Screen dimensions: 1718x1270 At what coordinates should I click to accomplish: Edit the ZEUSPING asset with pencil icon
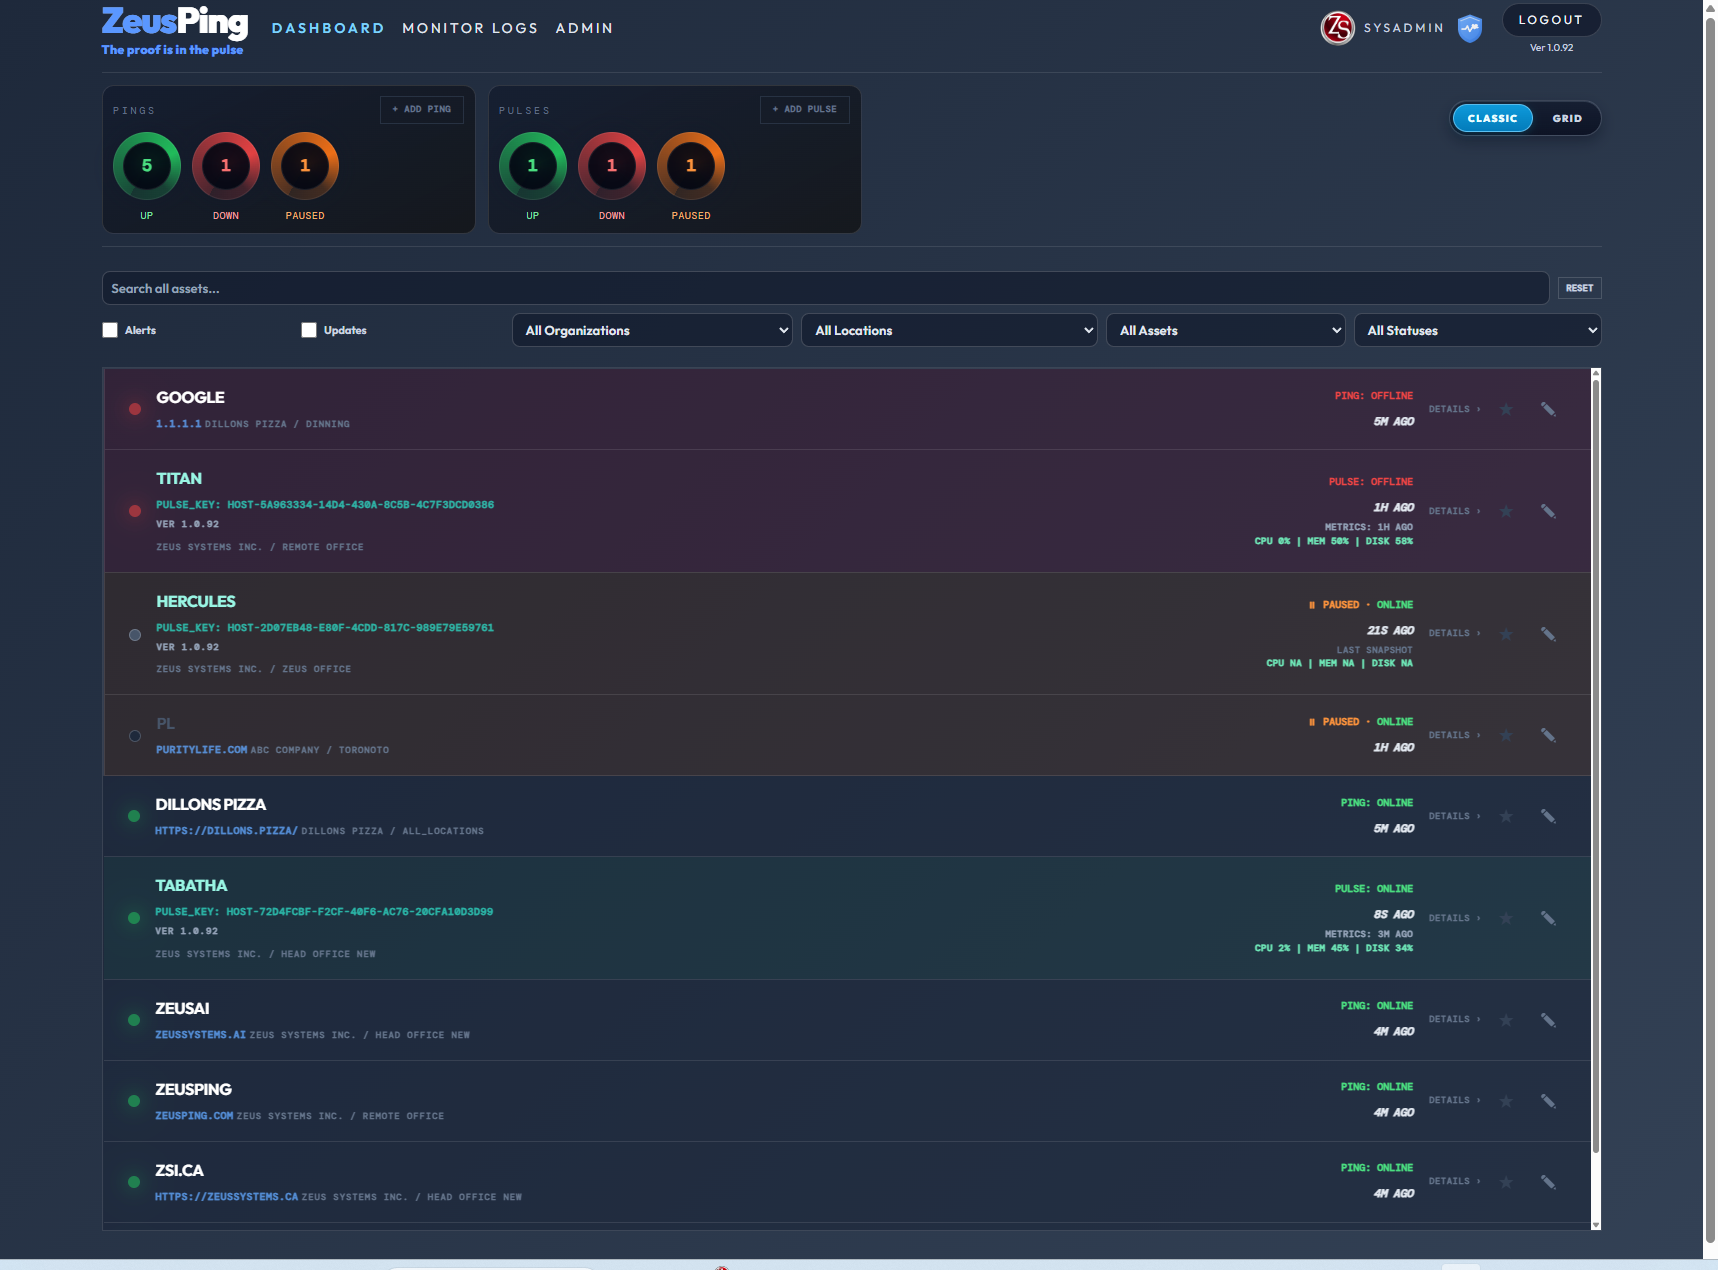1548,1101
